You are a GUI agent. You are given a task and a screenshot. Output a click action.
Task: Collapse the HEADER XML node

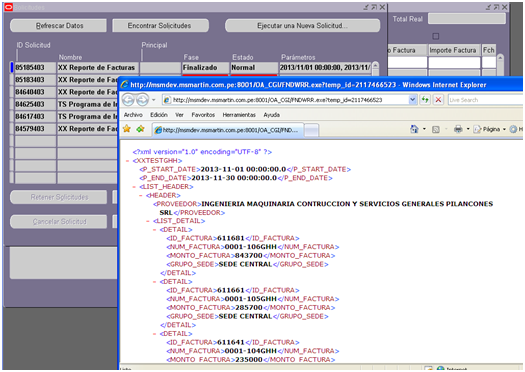click(141, 196)
